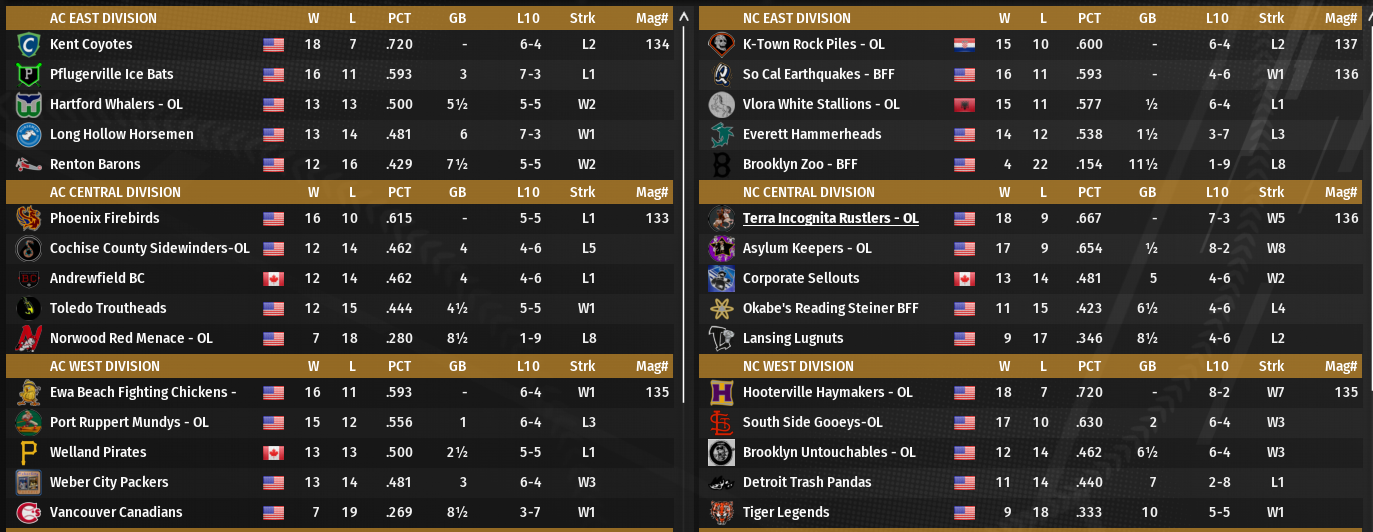The image size is (1373, 532).
Task: Open the Brooklyn Zoo - BFF team page
Action: point(800,165)
